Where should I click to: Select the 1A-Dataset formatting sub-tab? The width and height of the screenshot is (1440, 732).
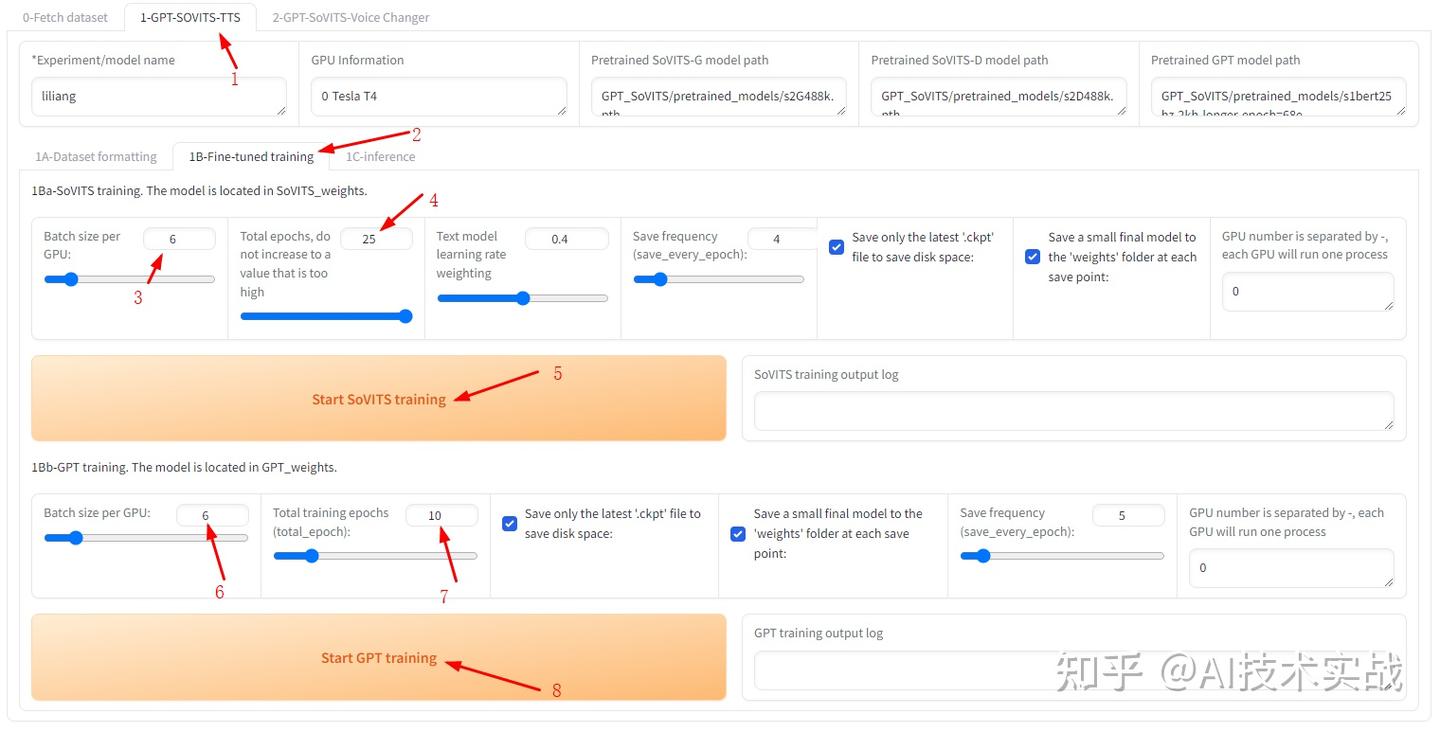pyautogui.click(x=96, y=156)
